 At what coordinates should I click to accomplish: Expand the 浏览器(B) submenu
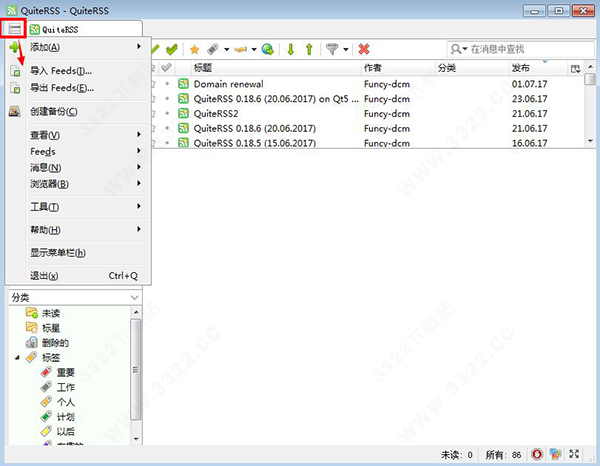(x=88, y=184)
